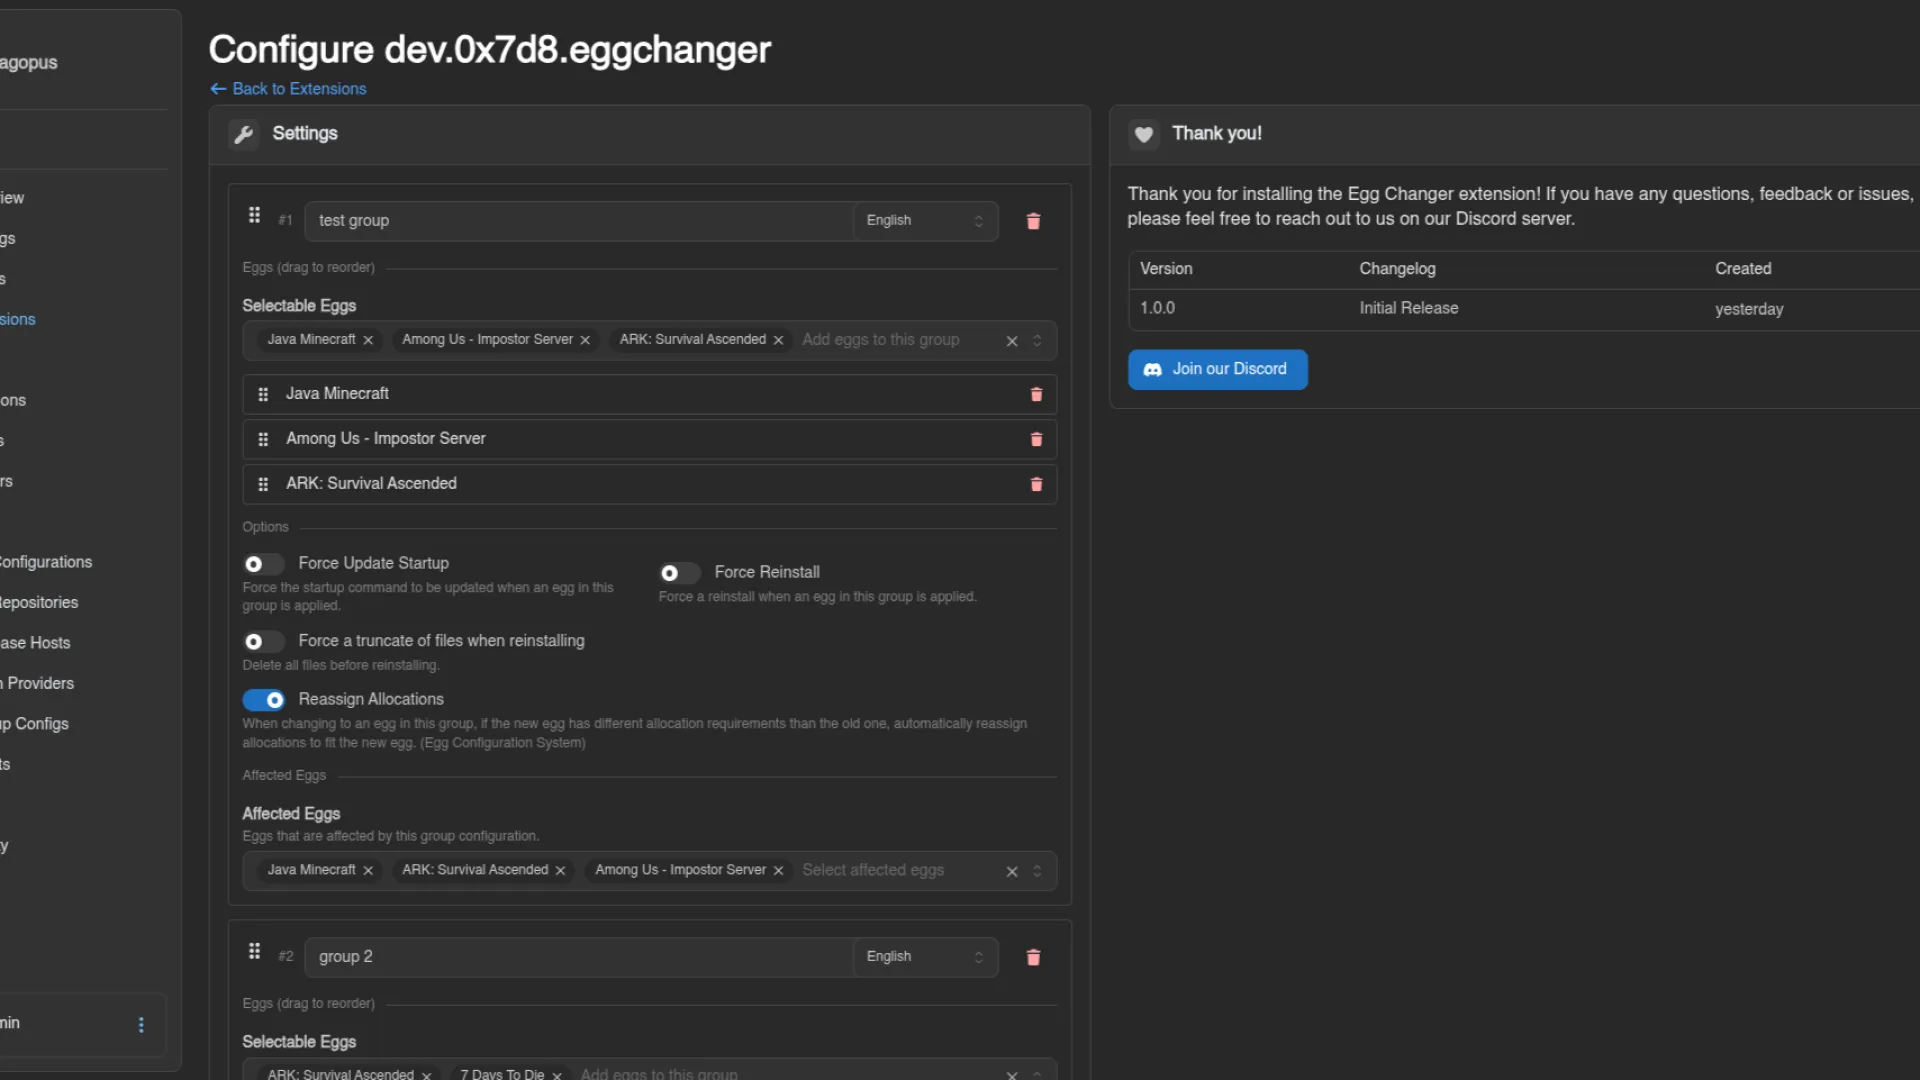Turn on Force Reinstall switch
The height and width of the screenshot is (1080, 1920).
[x=679, y=573]
